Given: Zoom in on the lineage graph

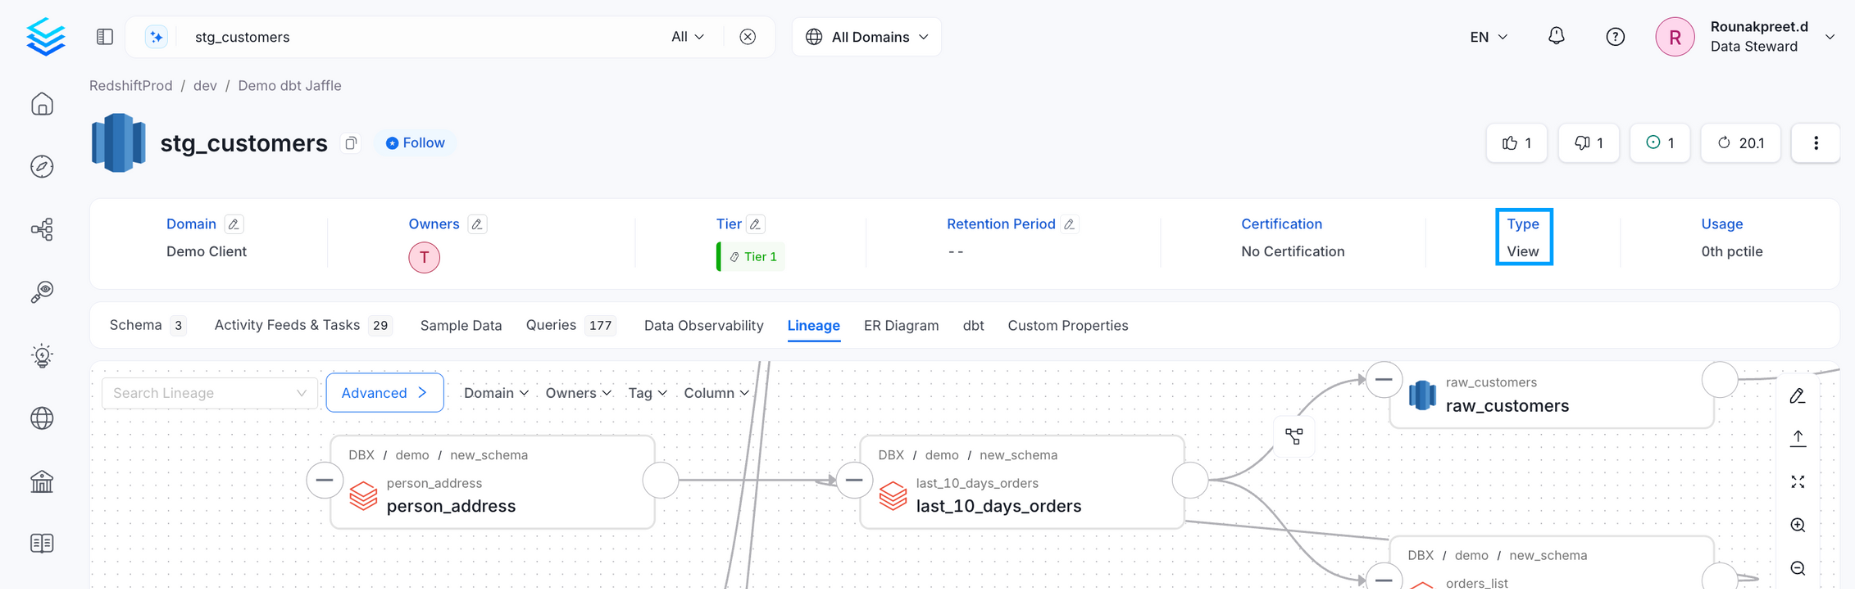Looking at the screenshot, I should 1797,525.
